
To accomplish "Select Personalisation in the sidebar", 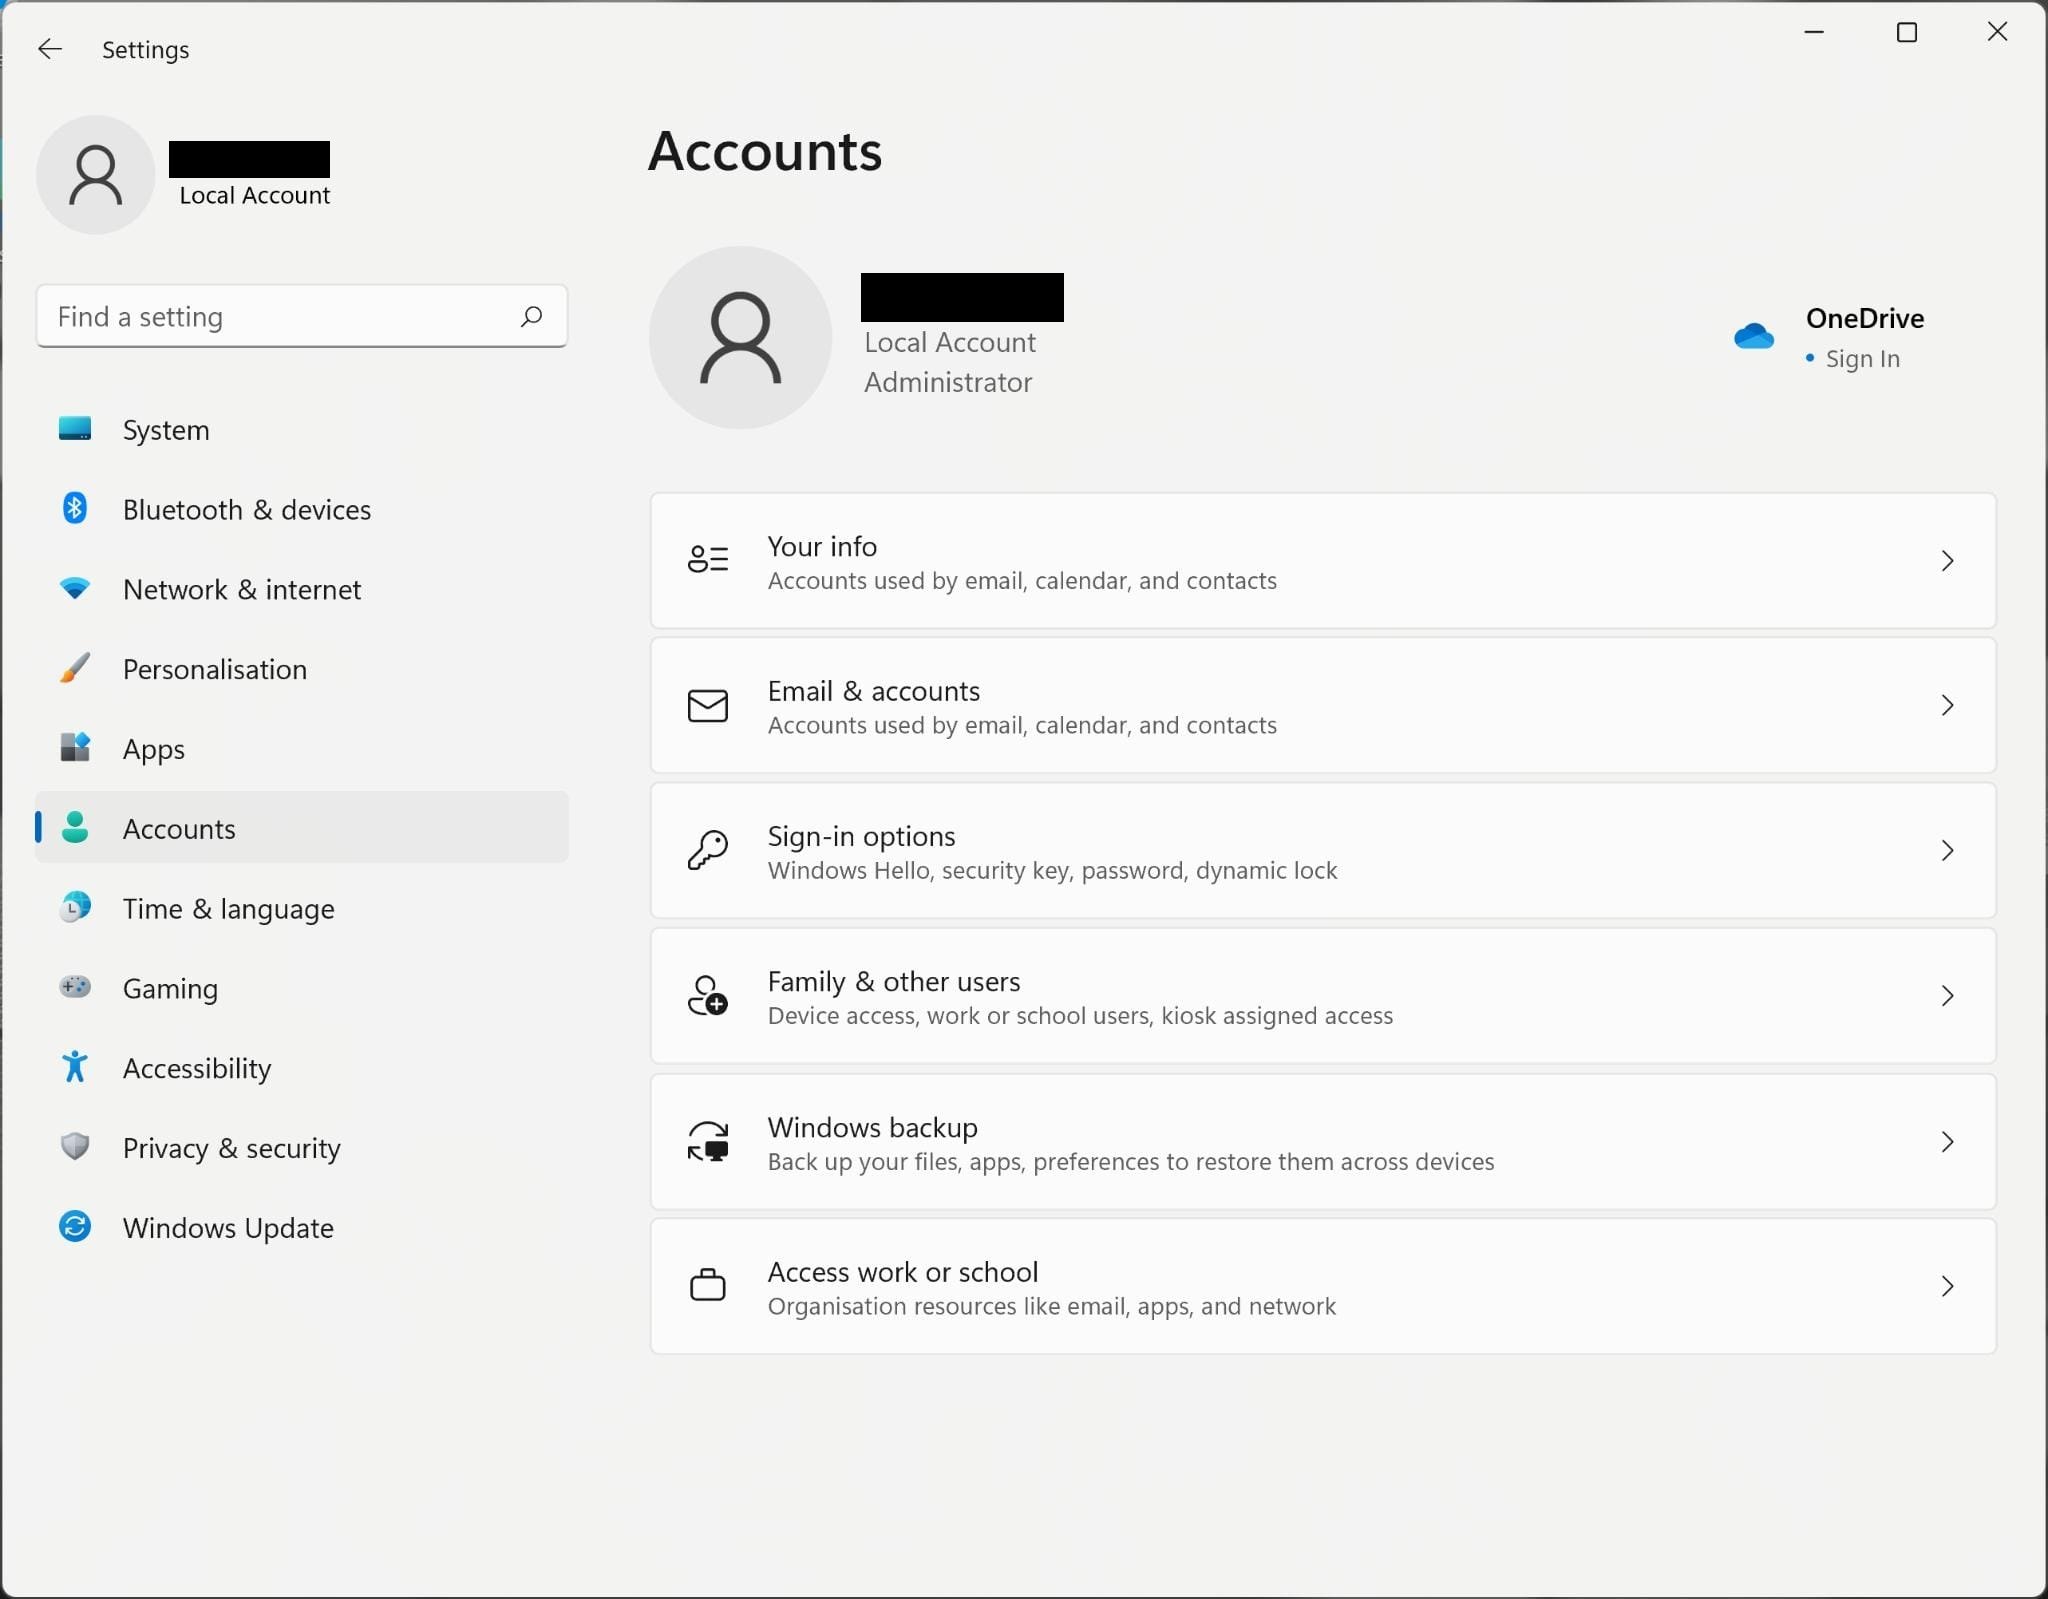I will click(214, 670).
